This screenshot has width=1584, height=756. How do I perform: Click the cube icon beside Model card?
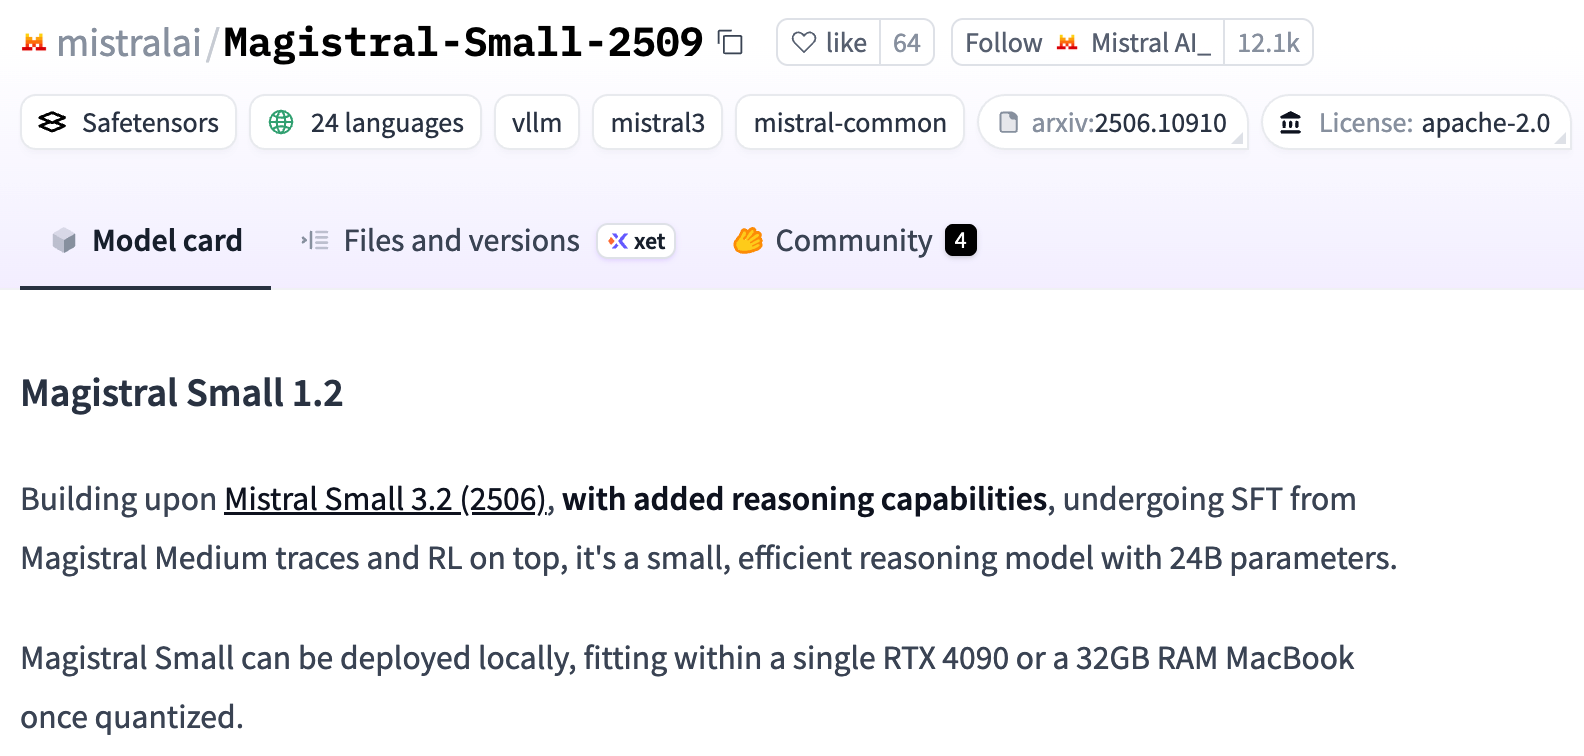tap(64, 240)
